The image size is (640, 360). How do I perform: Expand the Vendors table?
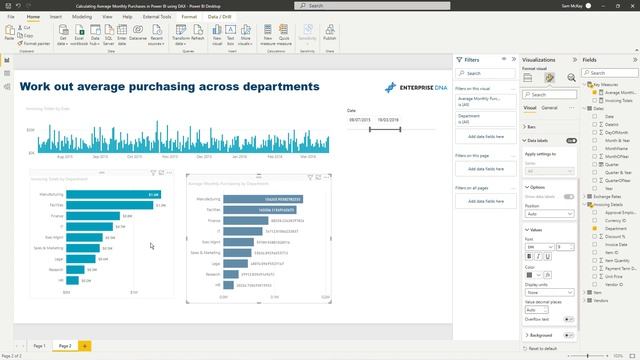tap(585, 300)
